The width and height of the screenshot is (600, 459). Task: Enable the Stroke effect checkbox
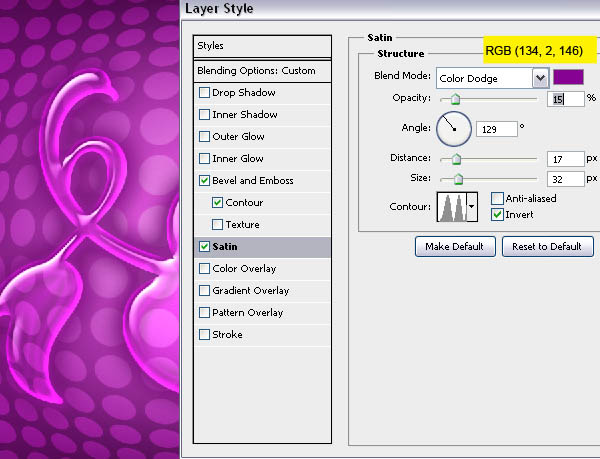coord(205,335)
